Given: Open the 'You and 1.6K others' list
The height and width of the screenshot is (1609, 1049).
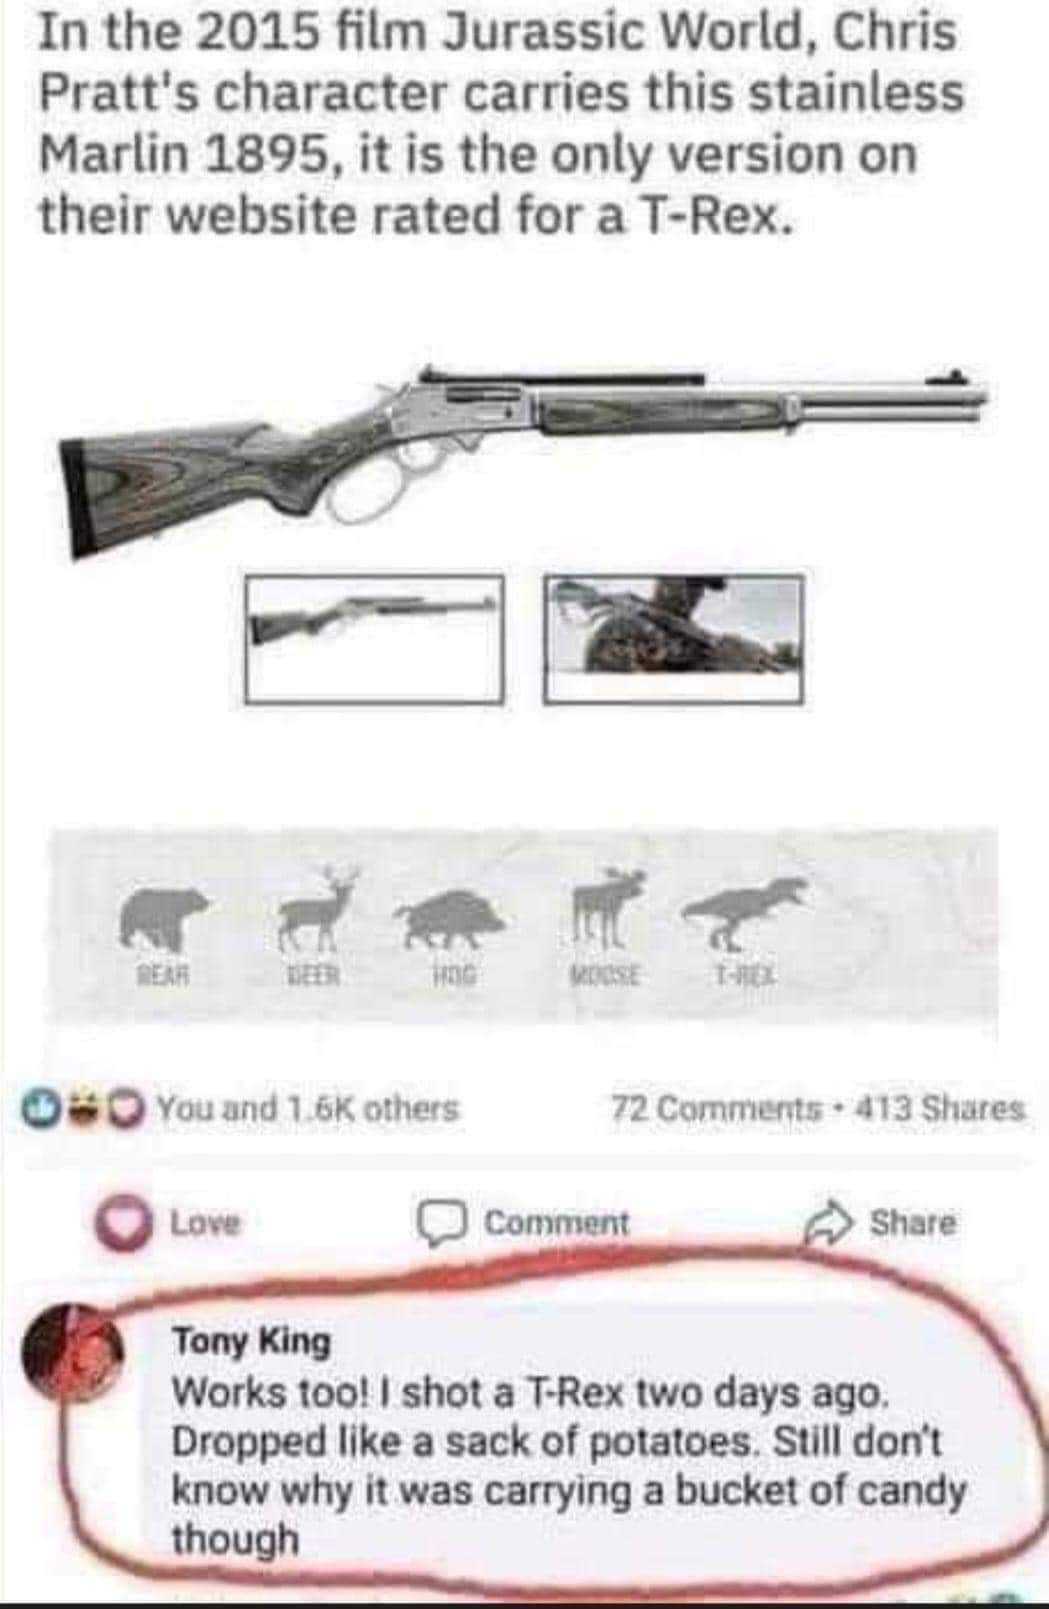Looking at the screenshot, I should (x=309, y=1109).
